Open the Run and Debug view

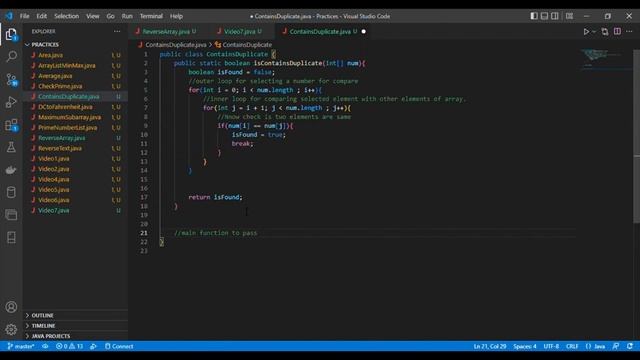11,102
